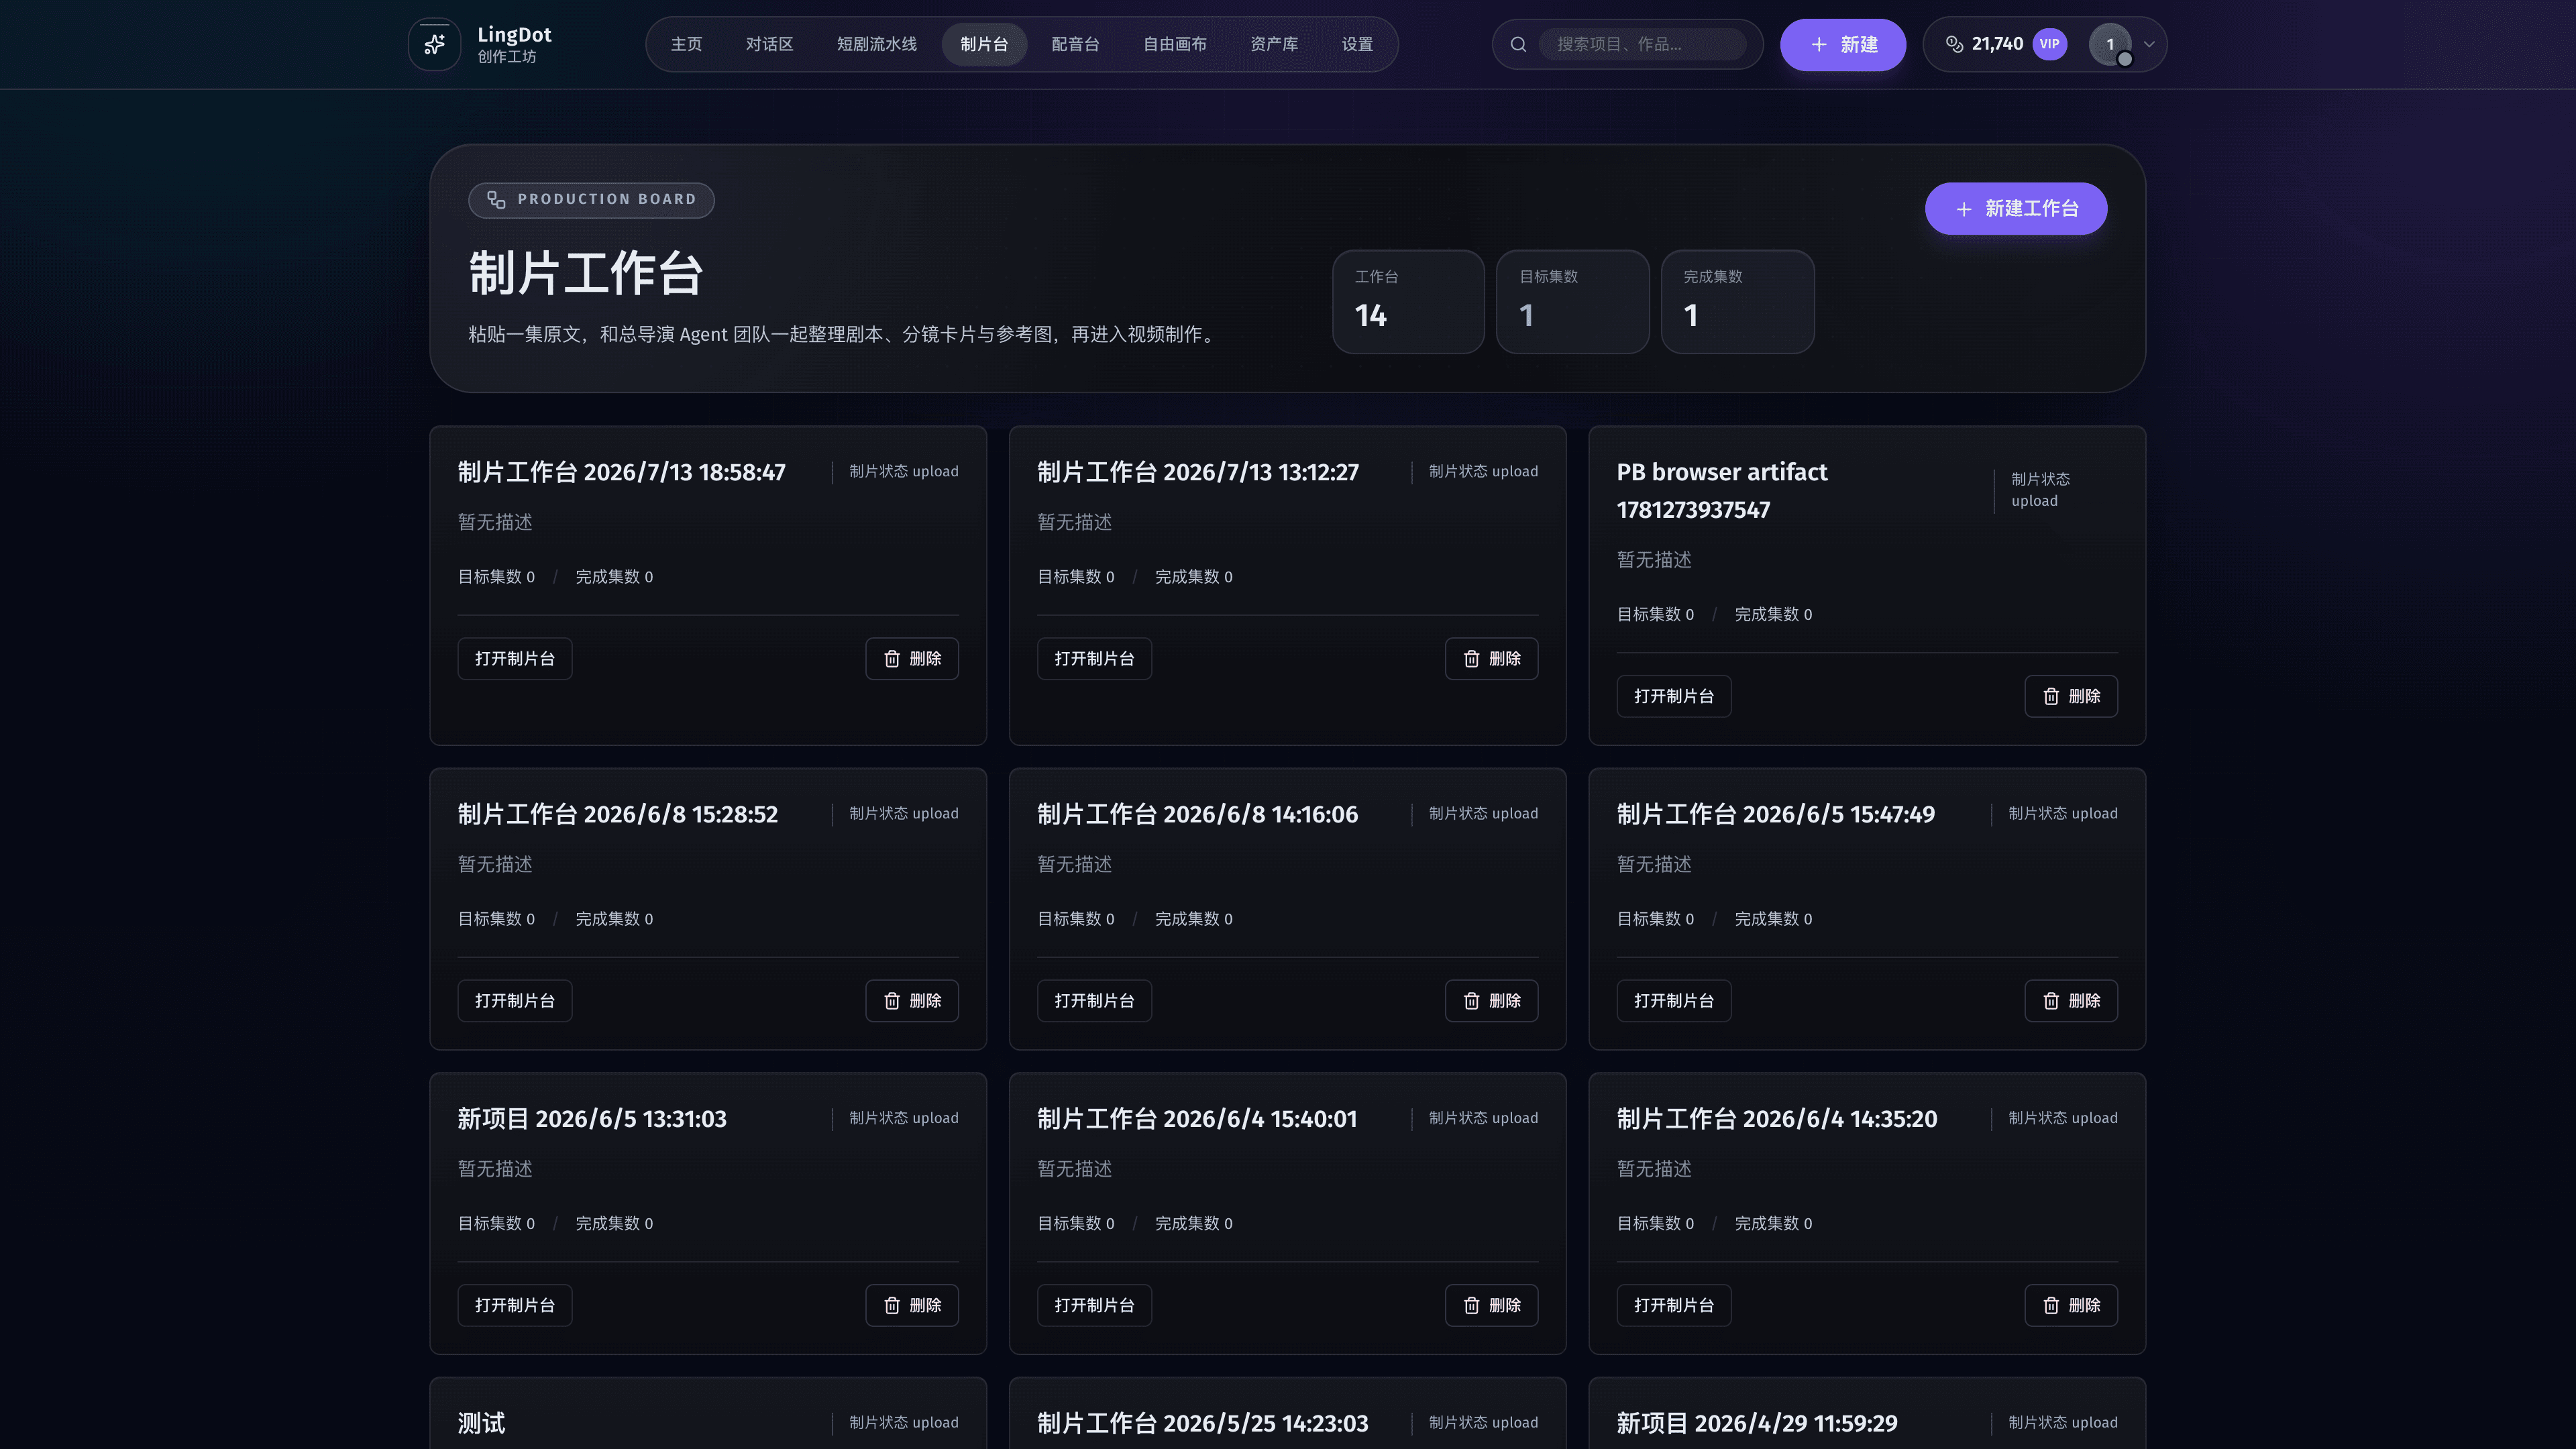Click the 测试 card title
This screenshot has height=1449, width=2576.
(481, 1424)
